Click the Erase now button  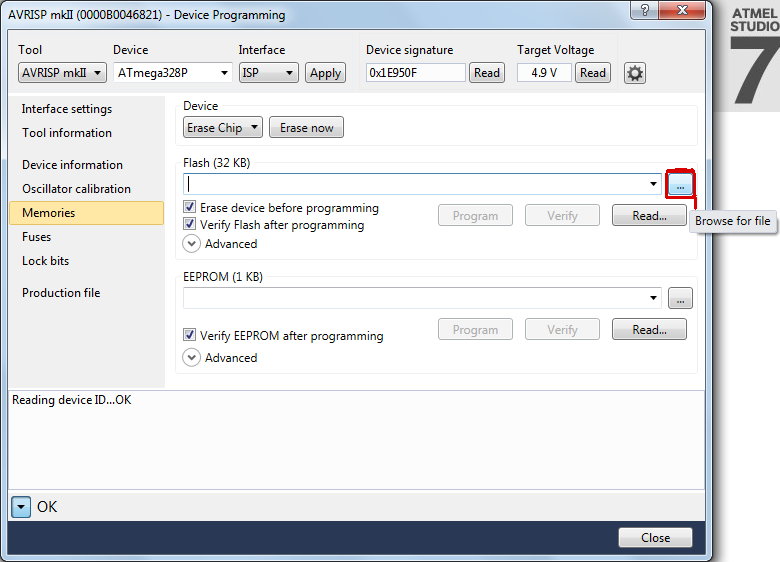[306, 128]
